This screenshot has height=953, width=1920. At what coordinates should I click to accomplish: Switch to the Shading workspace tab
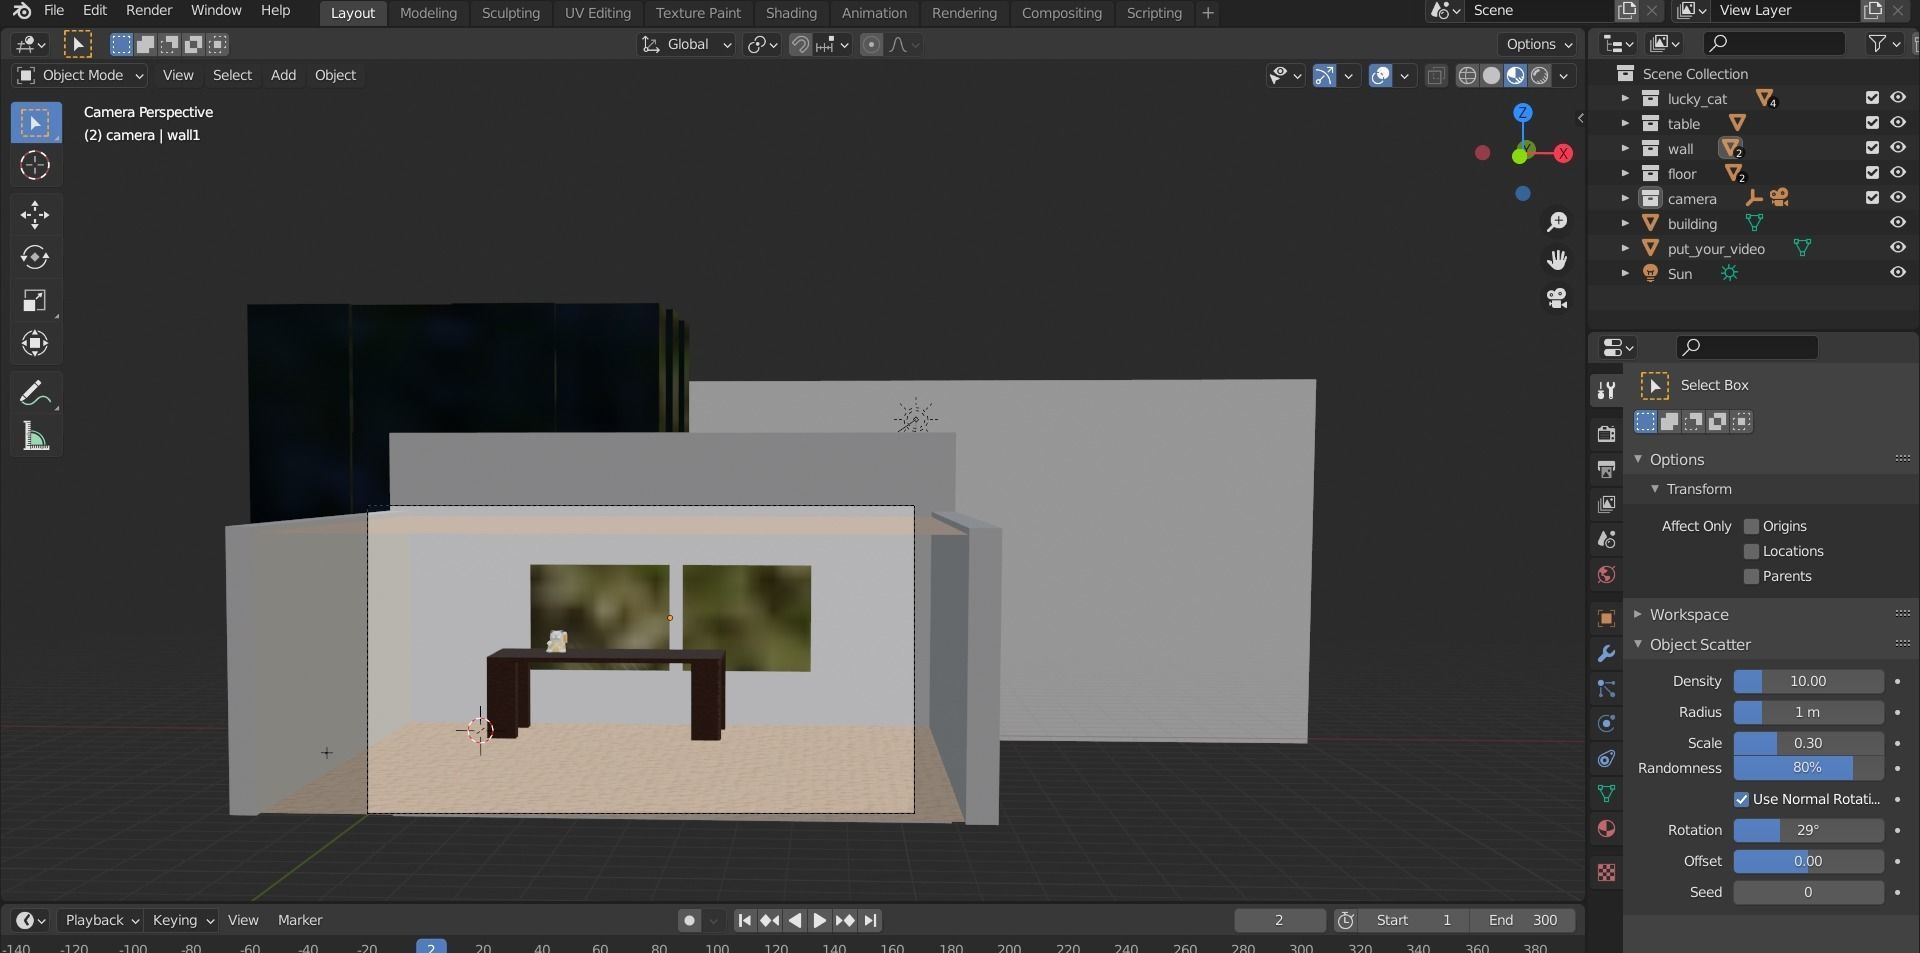(791, 13)
